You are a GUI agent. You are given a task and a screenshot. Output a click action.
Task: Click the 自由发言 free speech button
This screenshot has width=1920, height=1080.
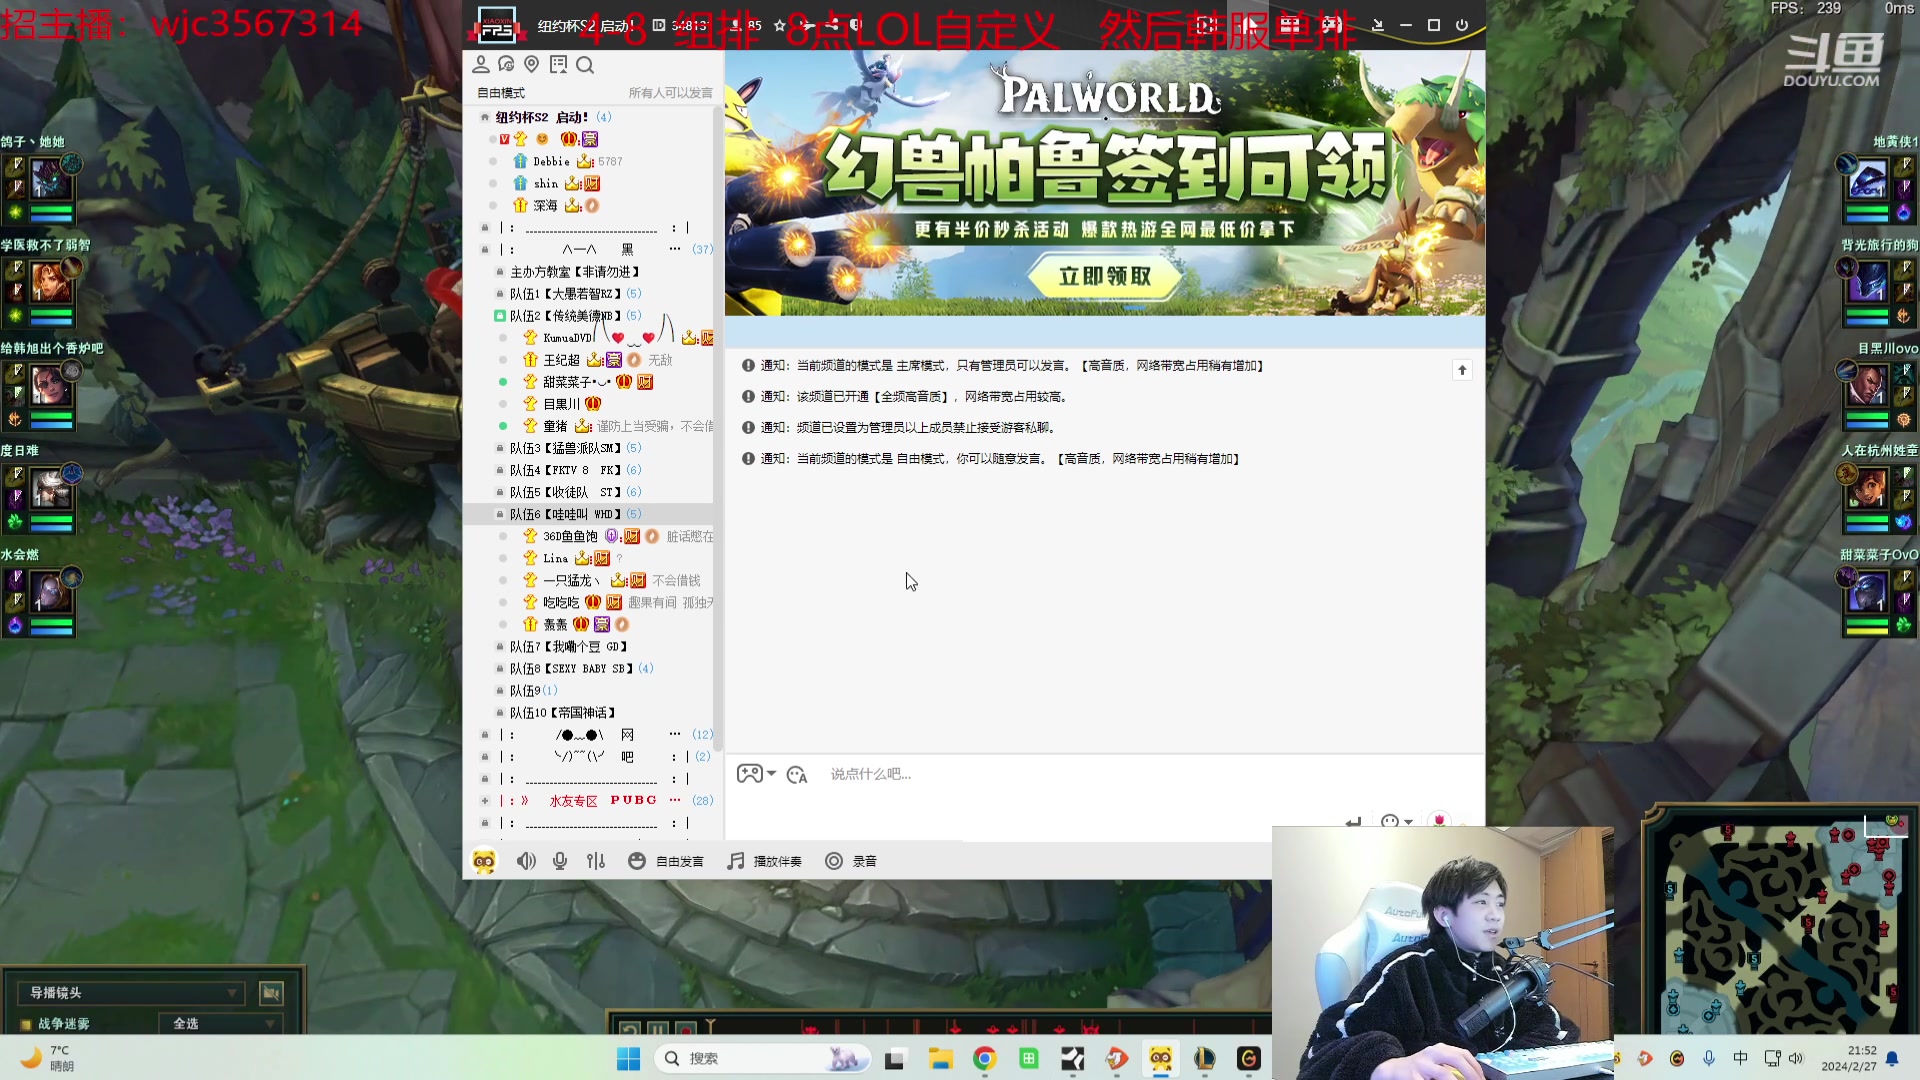coord(666,861)
